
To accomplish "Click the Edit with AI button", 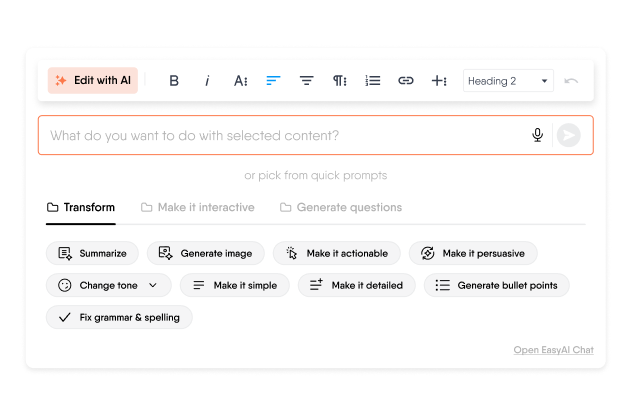I will [93, 81].
